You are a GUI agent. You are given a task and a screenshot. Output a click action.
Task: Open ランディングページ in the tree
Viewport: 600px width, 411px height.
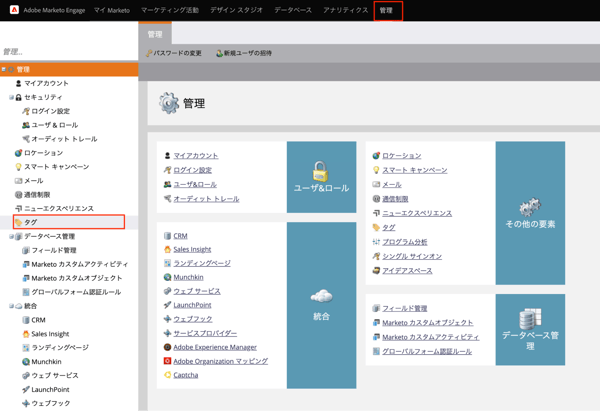(x=60, y=347)
